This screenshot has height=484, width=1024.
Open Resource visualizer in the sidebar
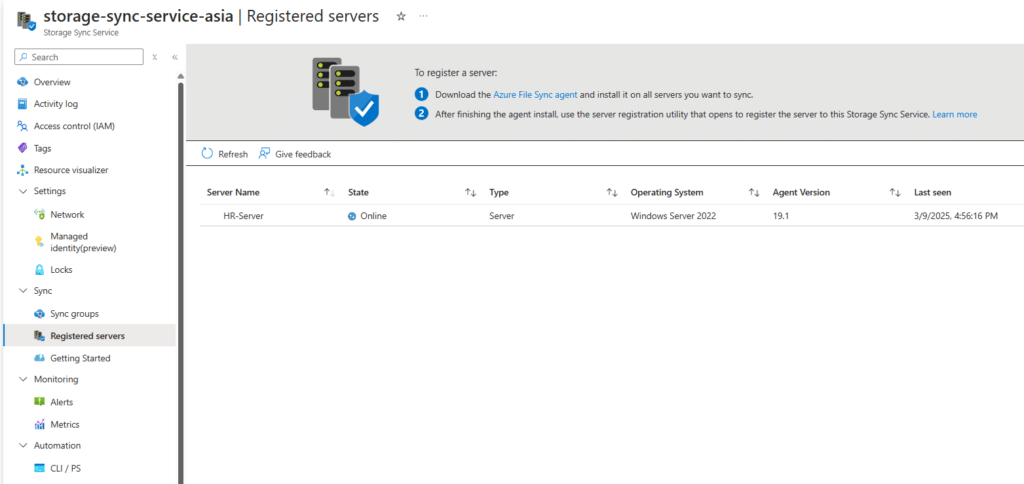70,170
